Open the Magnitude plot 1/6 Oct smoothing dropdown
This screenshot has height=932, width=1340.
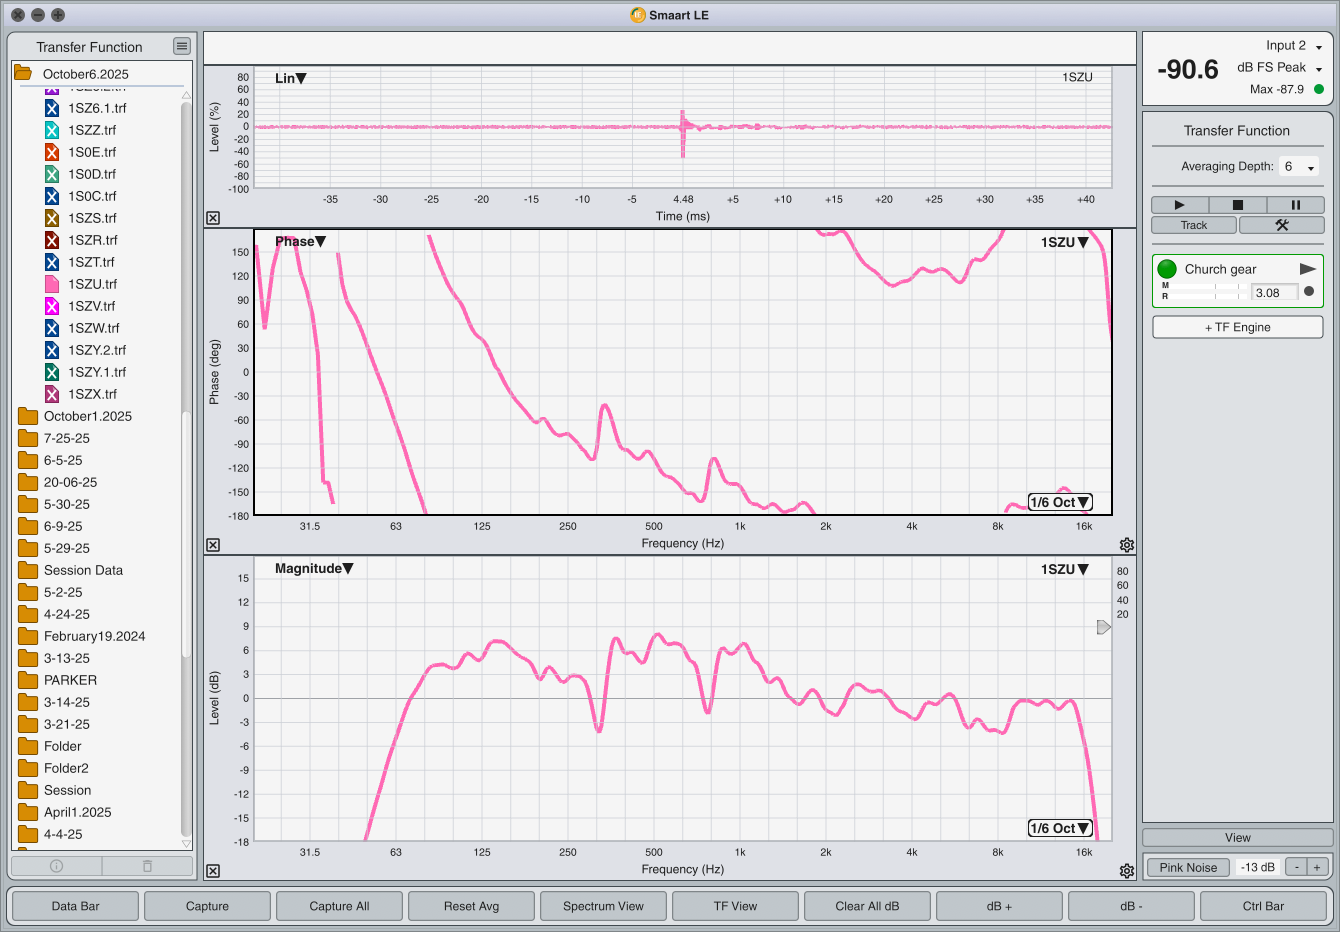(1060, 828)
